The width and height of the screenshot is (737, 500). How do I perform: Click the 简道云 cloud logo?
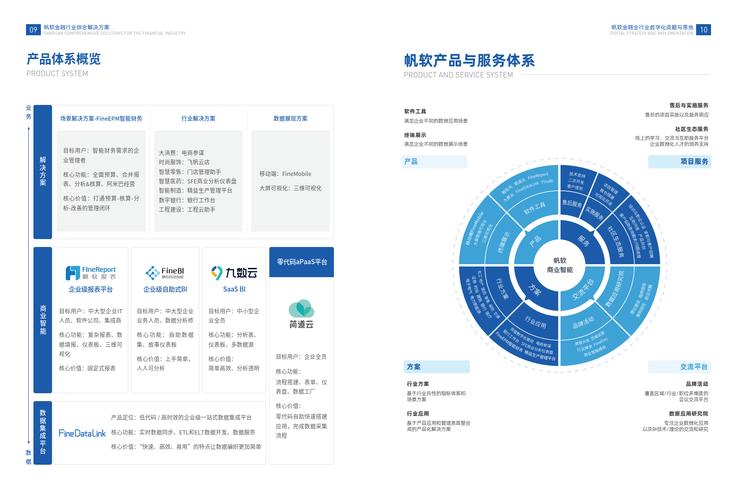click(x=301, y=309)
